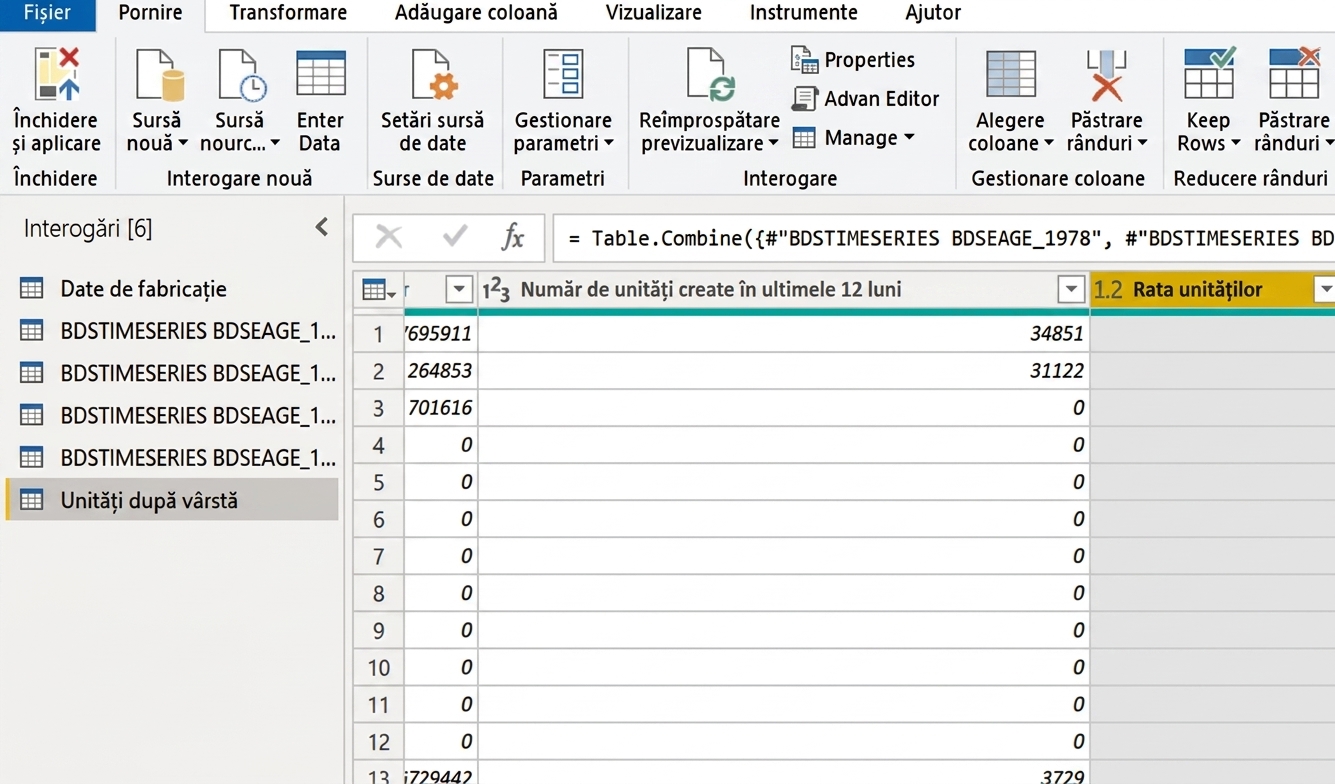
Task: Click the confirm checkmark in formula bar
Action: [455, 237]
